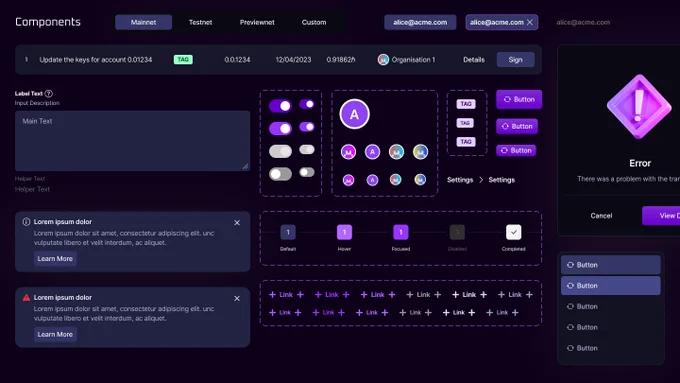Click the breadcrumb chevron between Settings items

pyautogui.click(x=481, y=180)
